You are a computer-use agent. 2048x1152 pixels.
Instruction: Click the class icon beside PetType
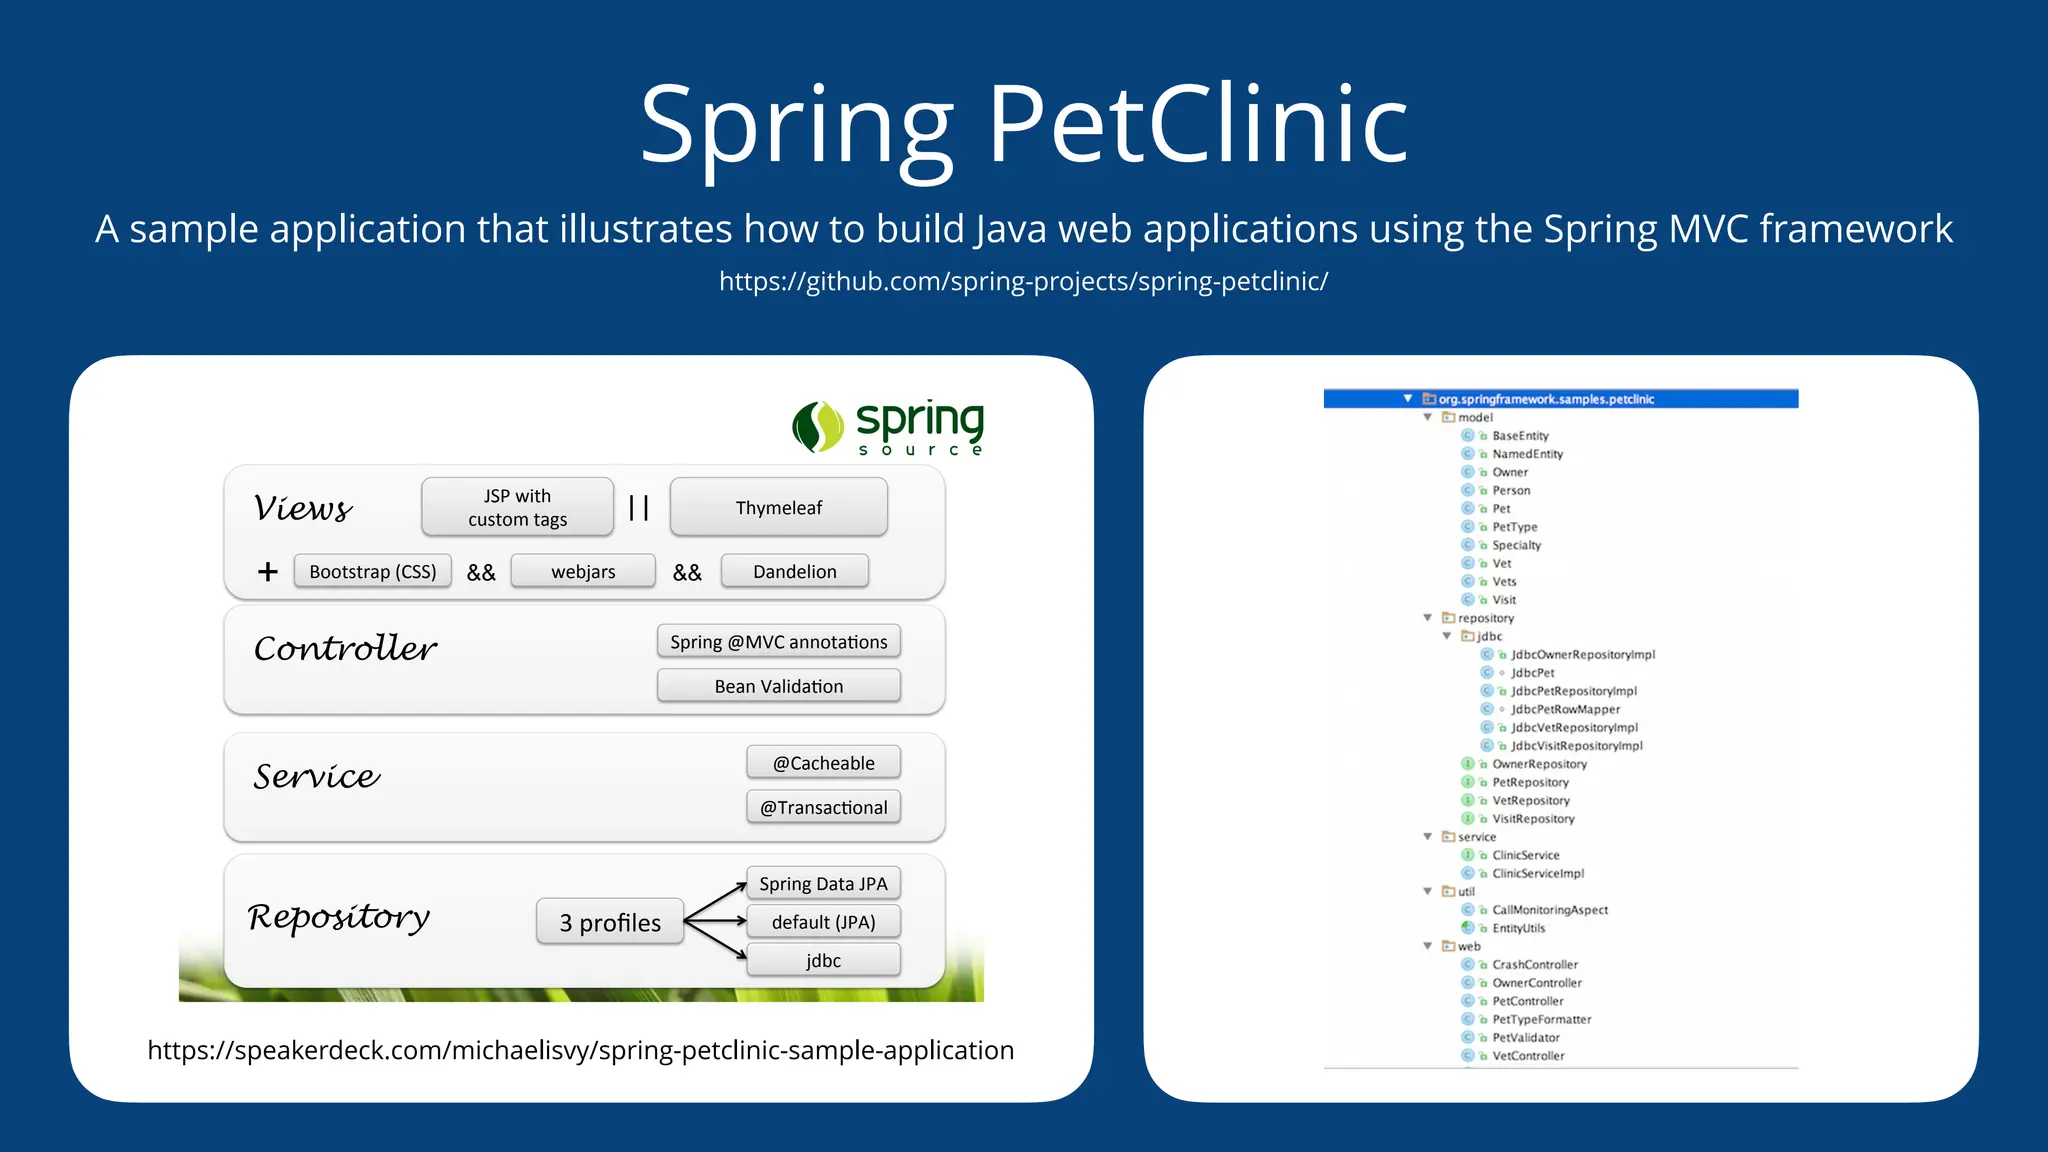coord(1468,527)
